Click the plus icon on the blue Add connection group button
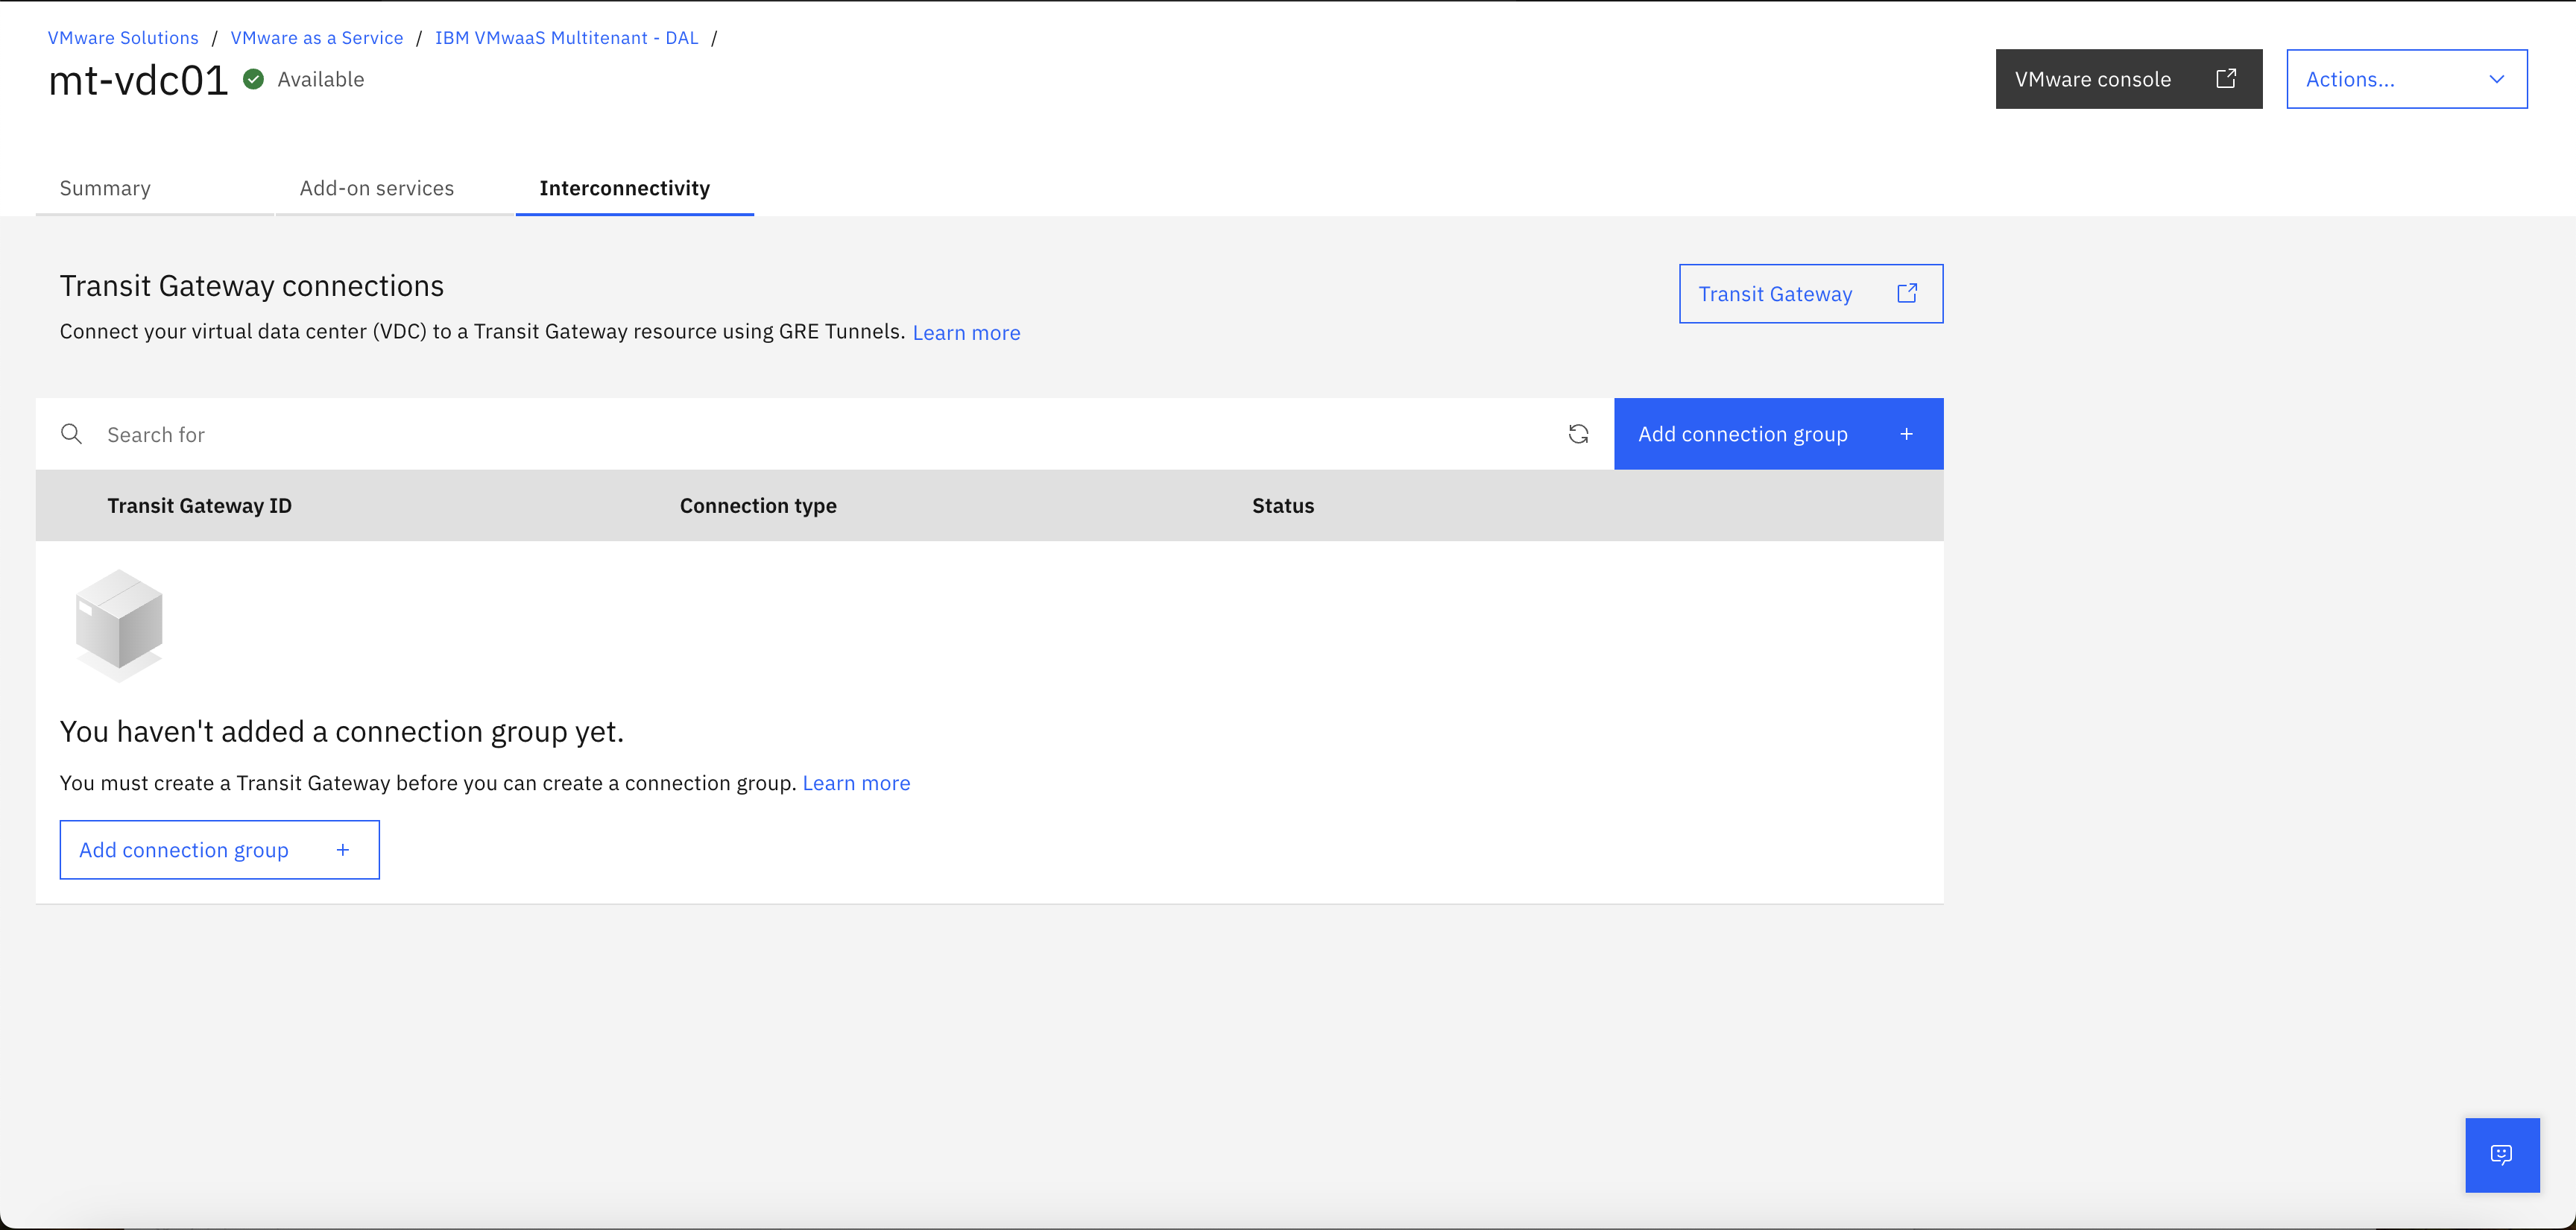2576x1230 pixels. click(x=1907, y=434)
